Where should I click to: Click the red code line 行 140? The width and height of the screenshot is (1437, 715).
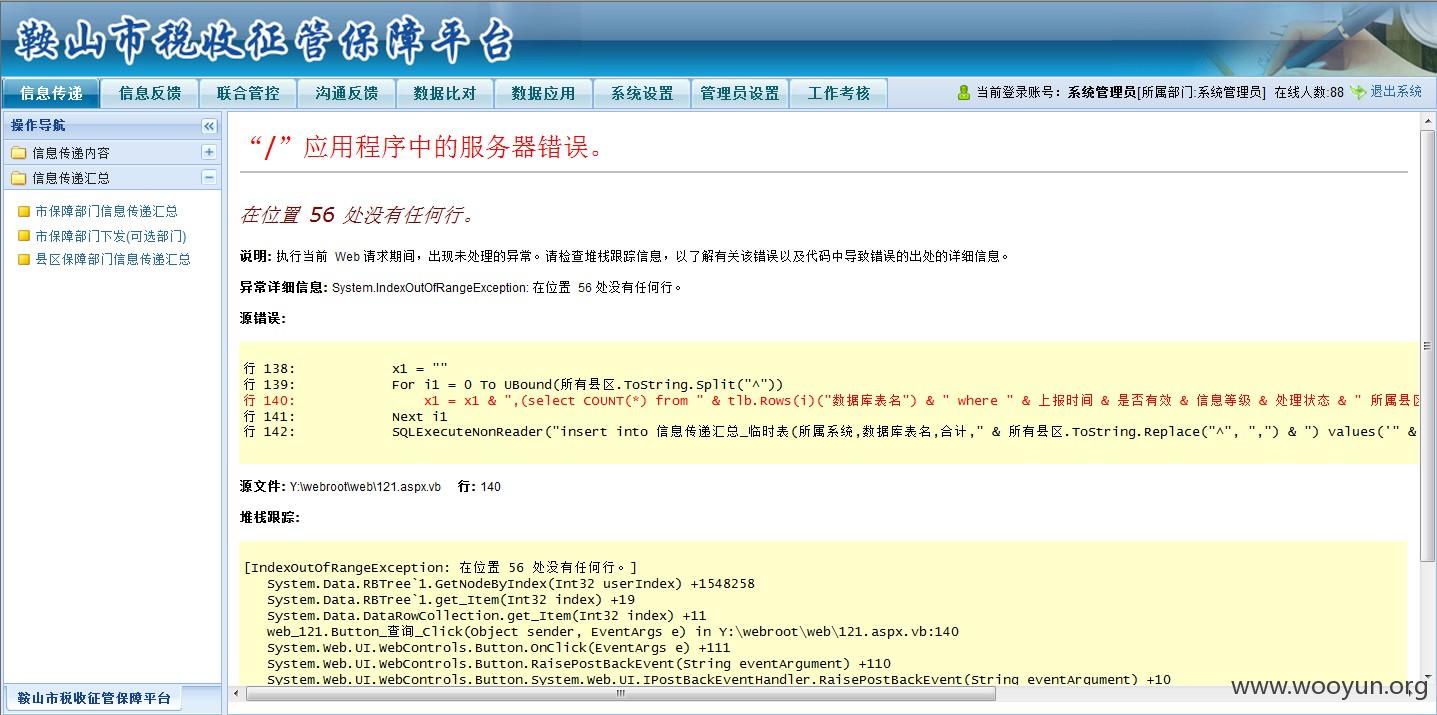(x=832, y=400)
